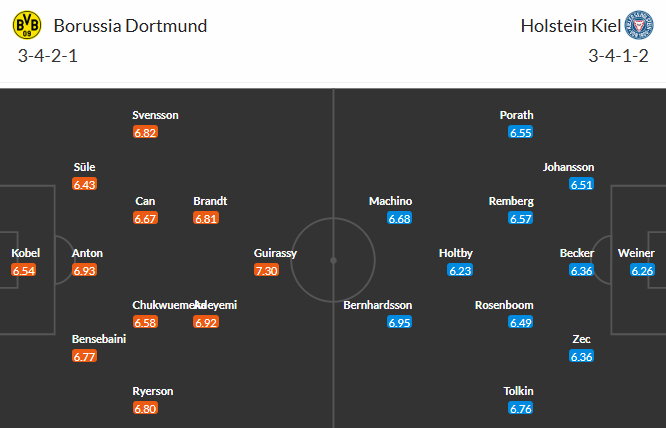This screenshot has width=666, height=428.
Task: Click the Holstein Kiel club crest icon
Action: click(x=639, y=25)
